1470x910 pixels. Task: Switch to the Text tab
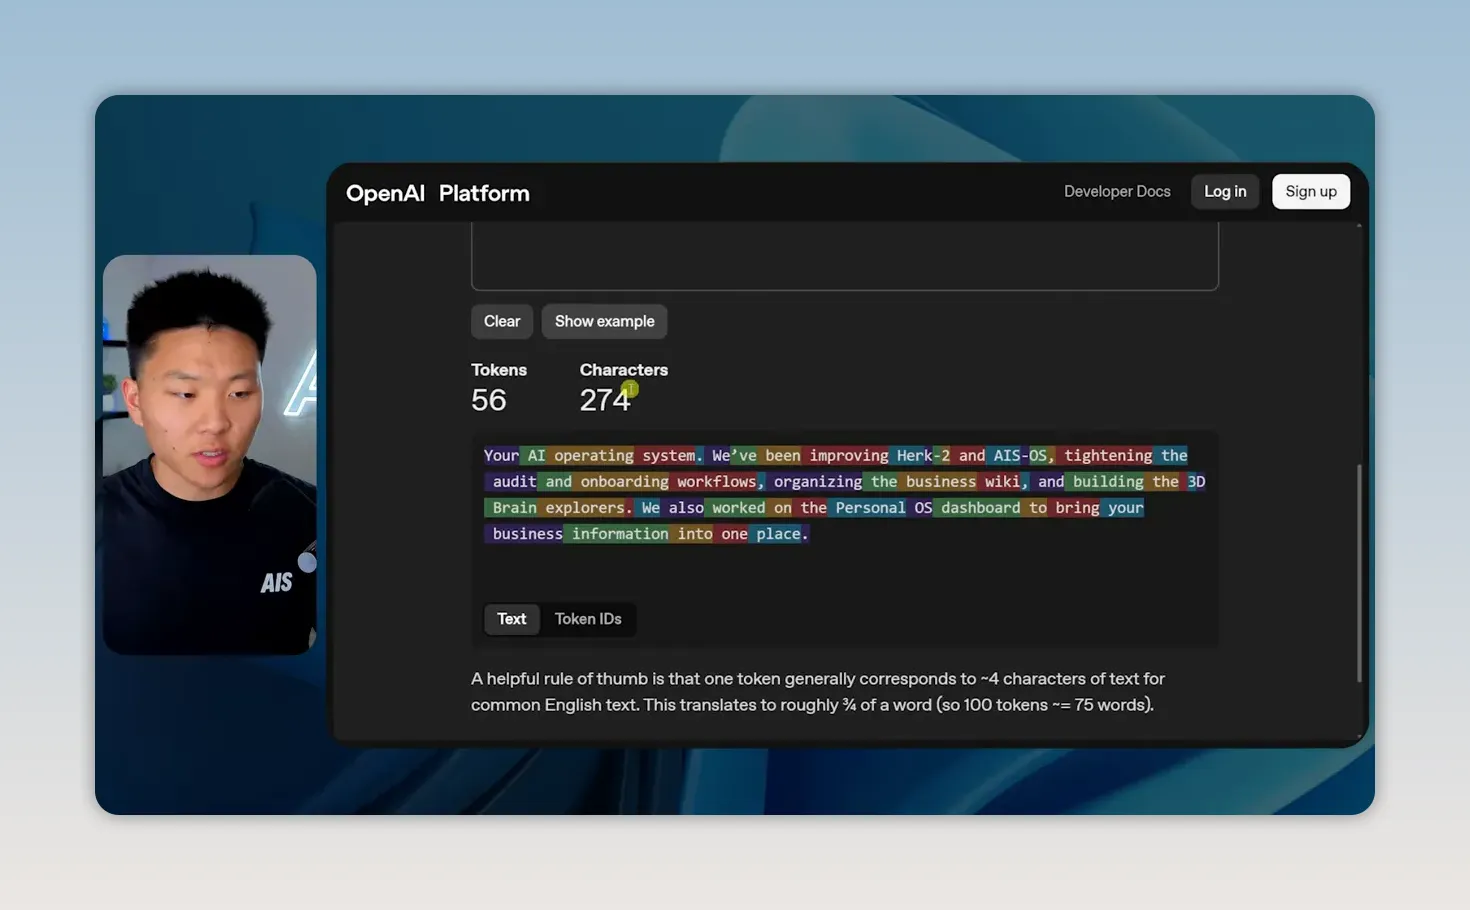pos(512,619)
